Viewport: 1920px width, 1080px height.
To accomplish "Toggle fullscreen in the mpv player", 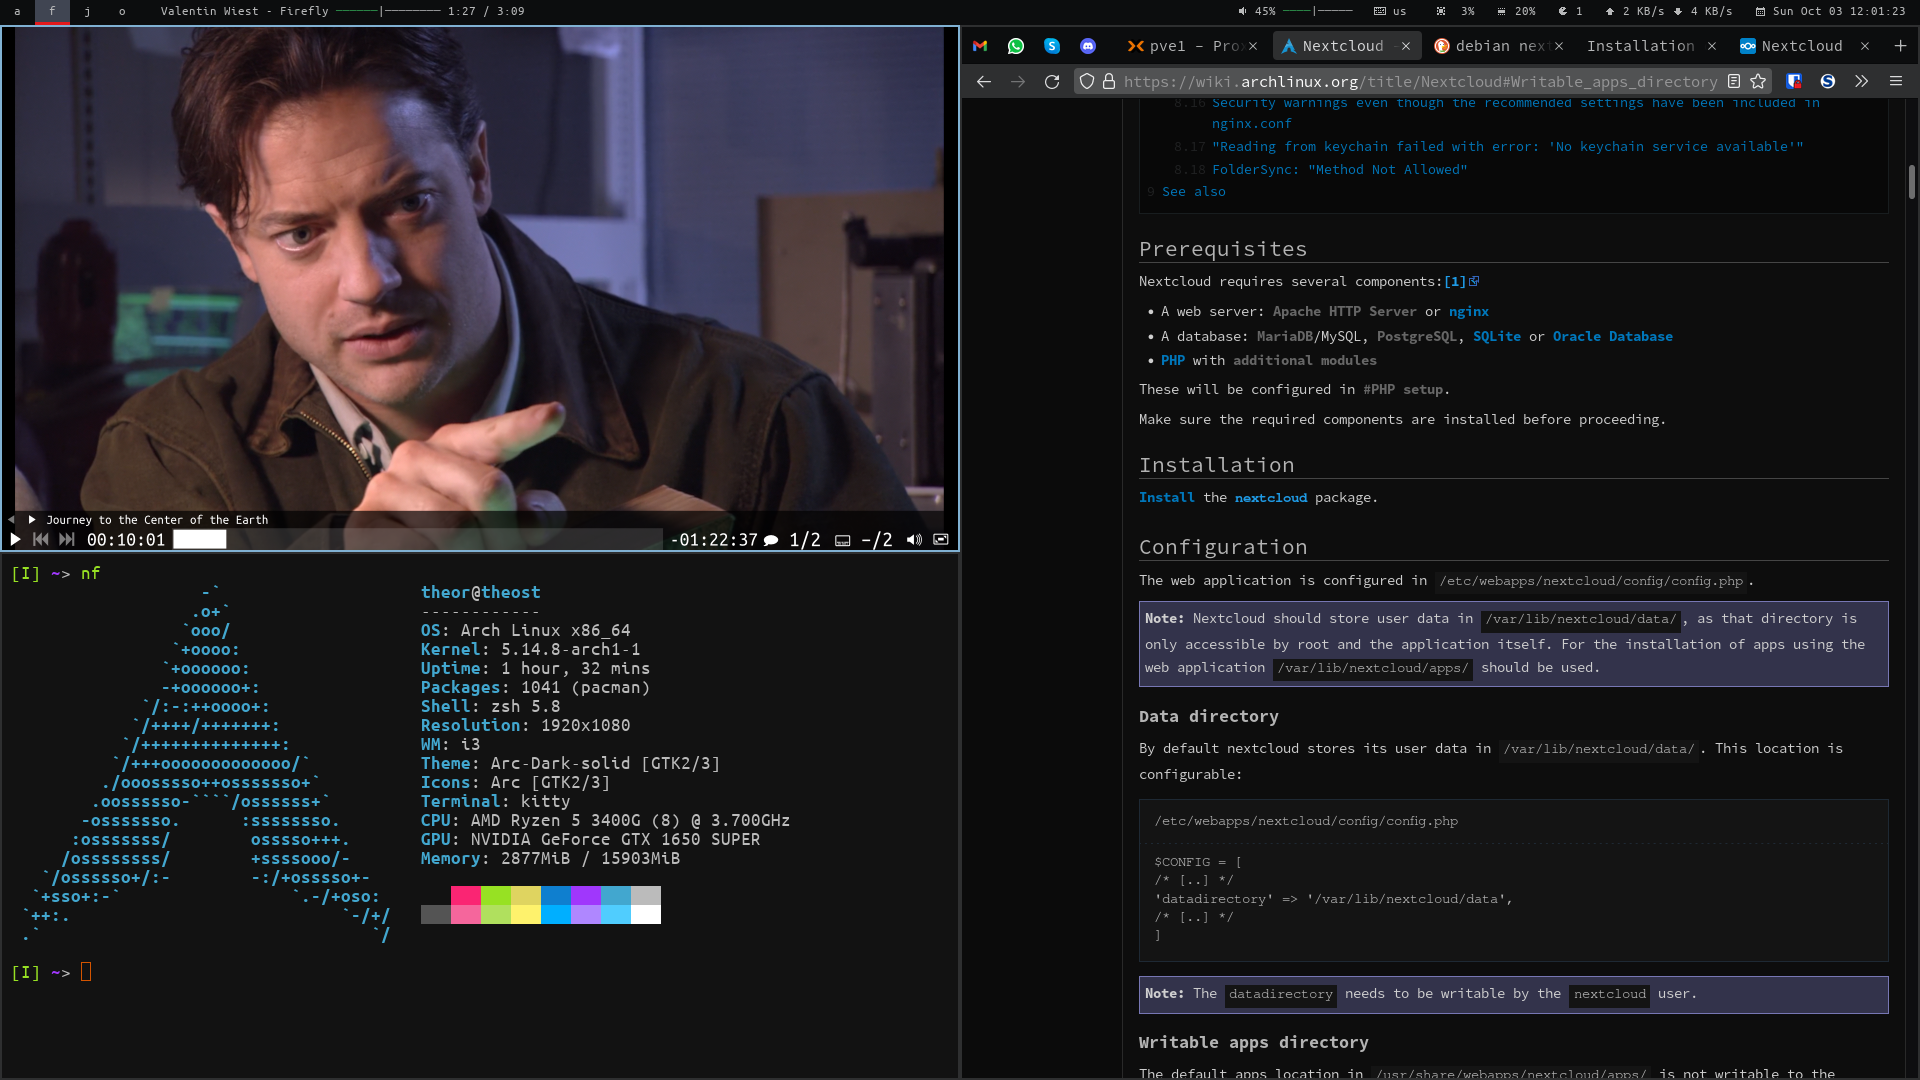I will coord(941,539).
